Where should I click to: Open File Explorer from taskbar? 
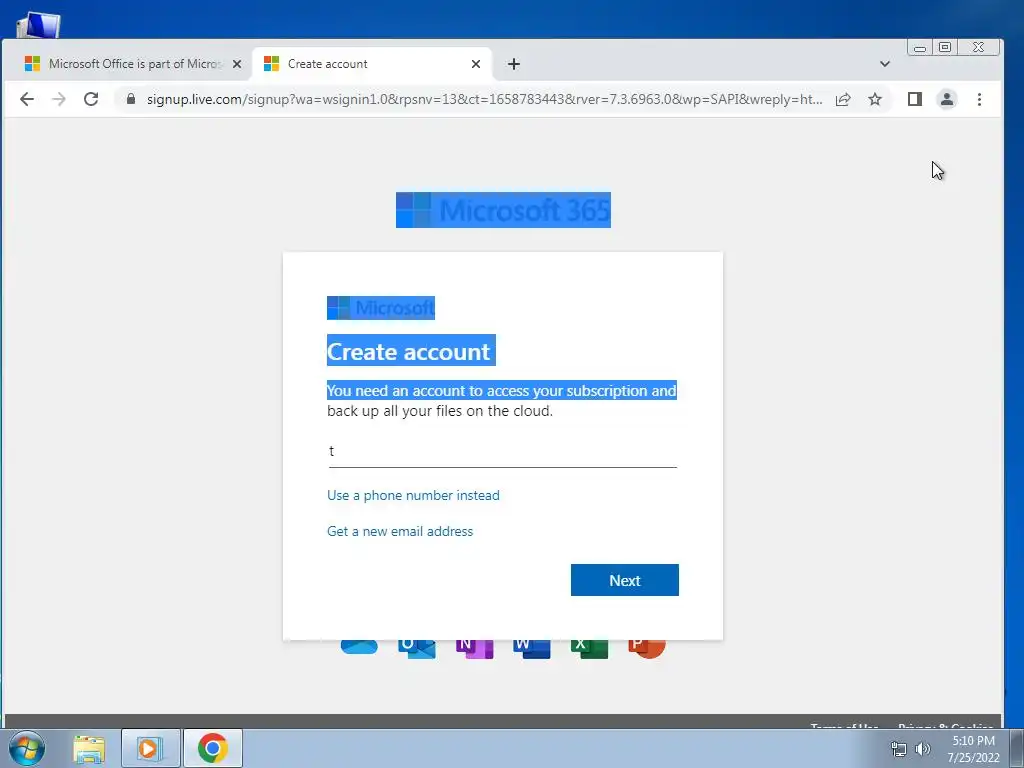[89, 749]
